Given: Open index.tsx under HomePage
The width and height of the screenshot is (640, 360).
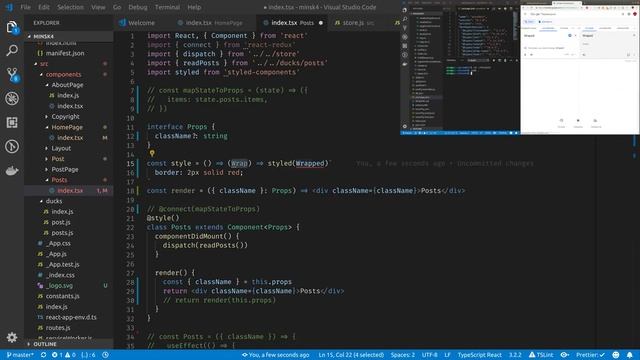Looking at the screenshot, I should 69,138.
